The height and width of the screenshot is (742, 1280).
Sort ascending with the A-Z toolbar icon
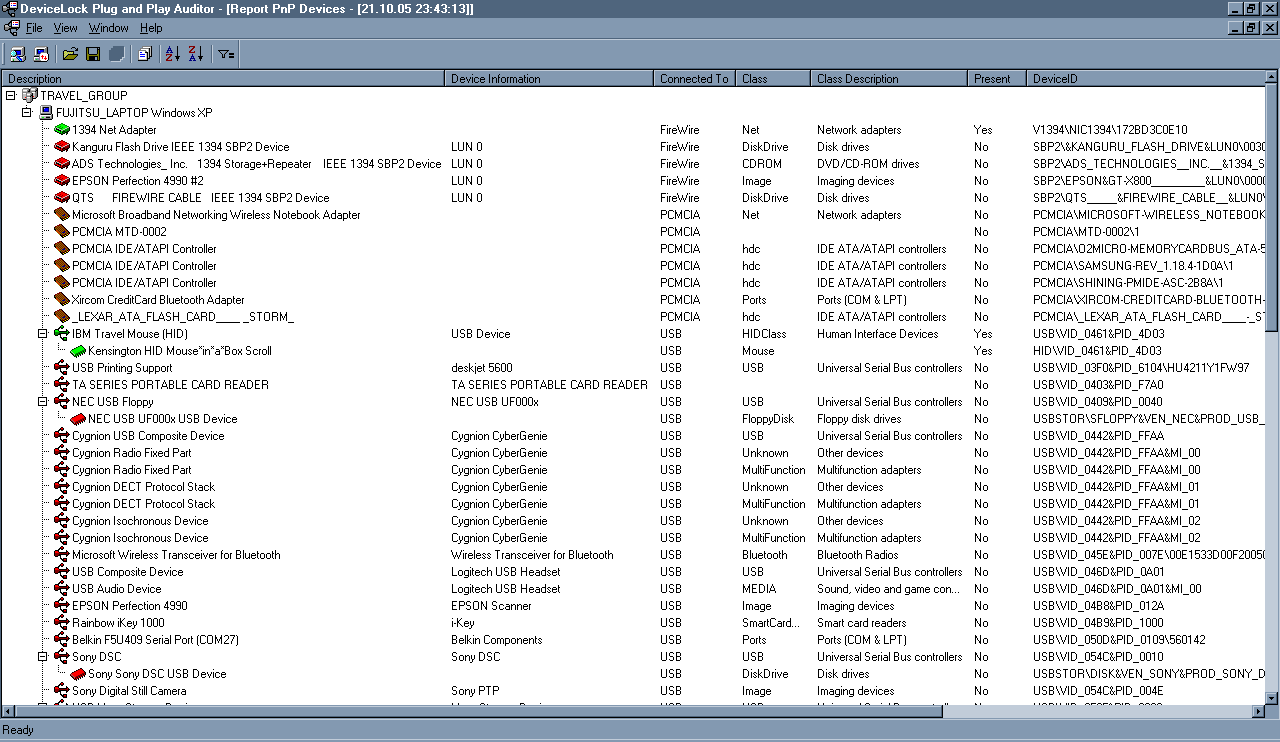coord(172,54)
